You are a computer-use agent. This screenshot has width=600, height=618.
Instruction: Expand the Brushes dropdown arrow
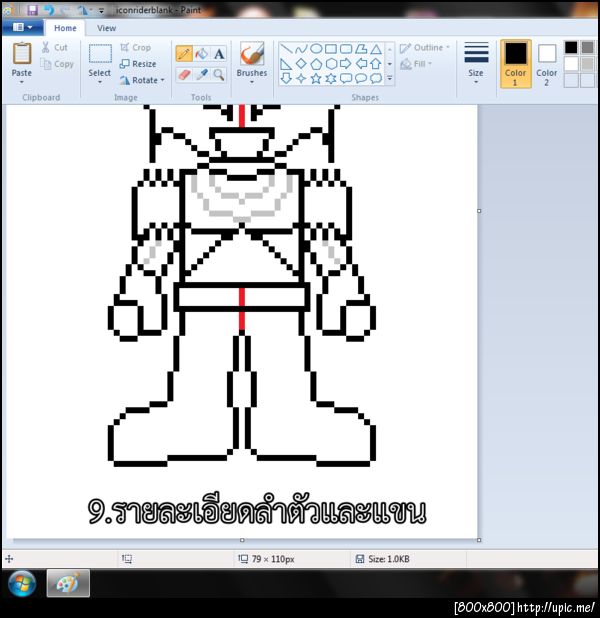[x=252, y=82]
